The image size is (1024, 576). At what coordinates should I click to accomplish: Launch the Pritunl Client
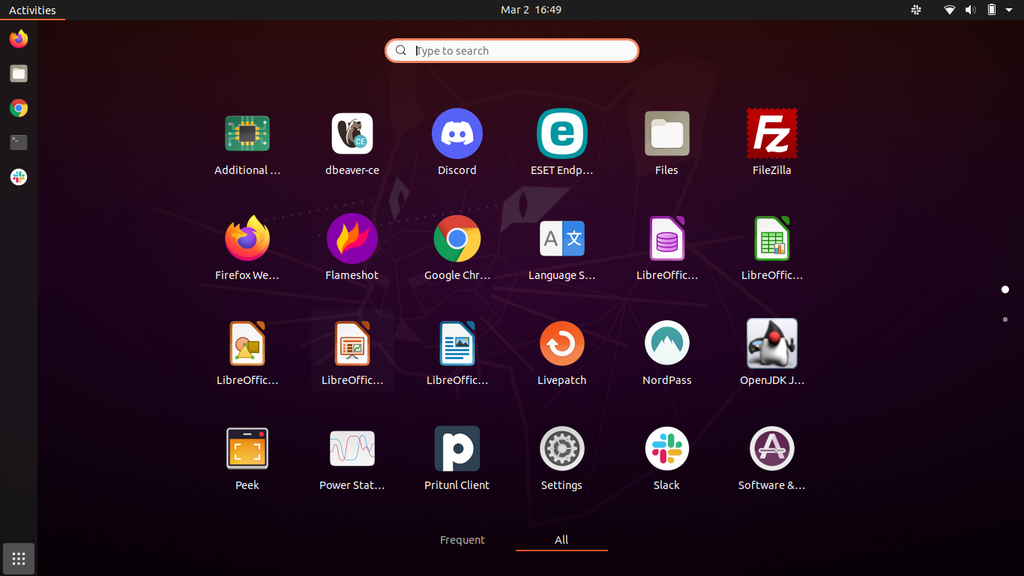457,448
